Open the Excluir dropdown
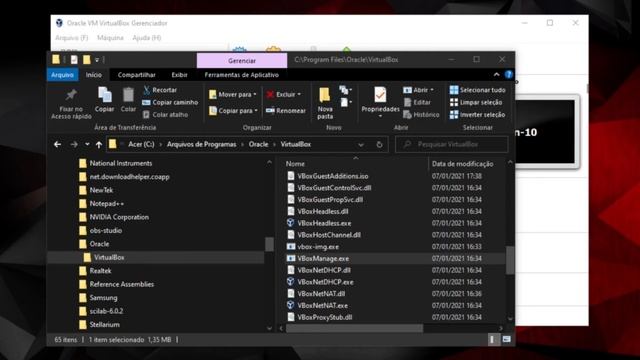This screenshot has width=640, height=360. (284, 94)
